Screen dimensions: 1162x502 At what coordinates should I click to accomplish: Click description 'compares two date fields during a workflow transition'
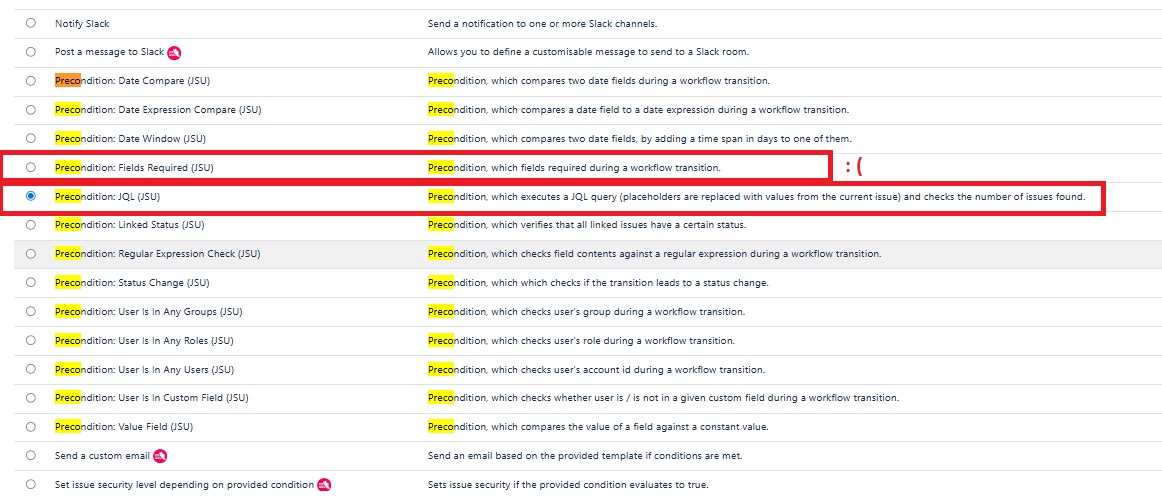599,81
